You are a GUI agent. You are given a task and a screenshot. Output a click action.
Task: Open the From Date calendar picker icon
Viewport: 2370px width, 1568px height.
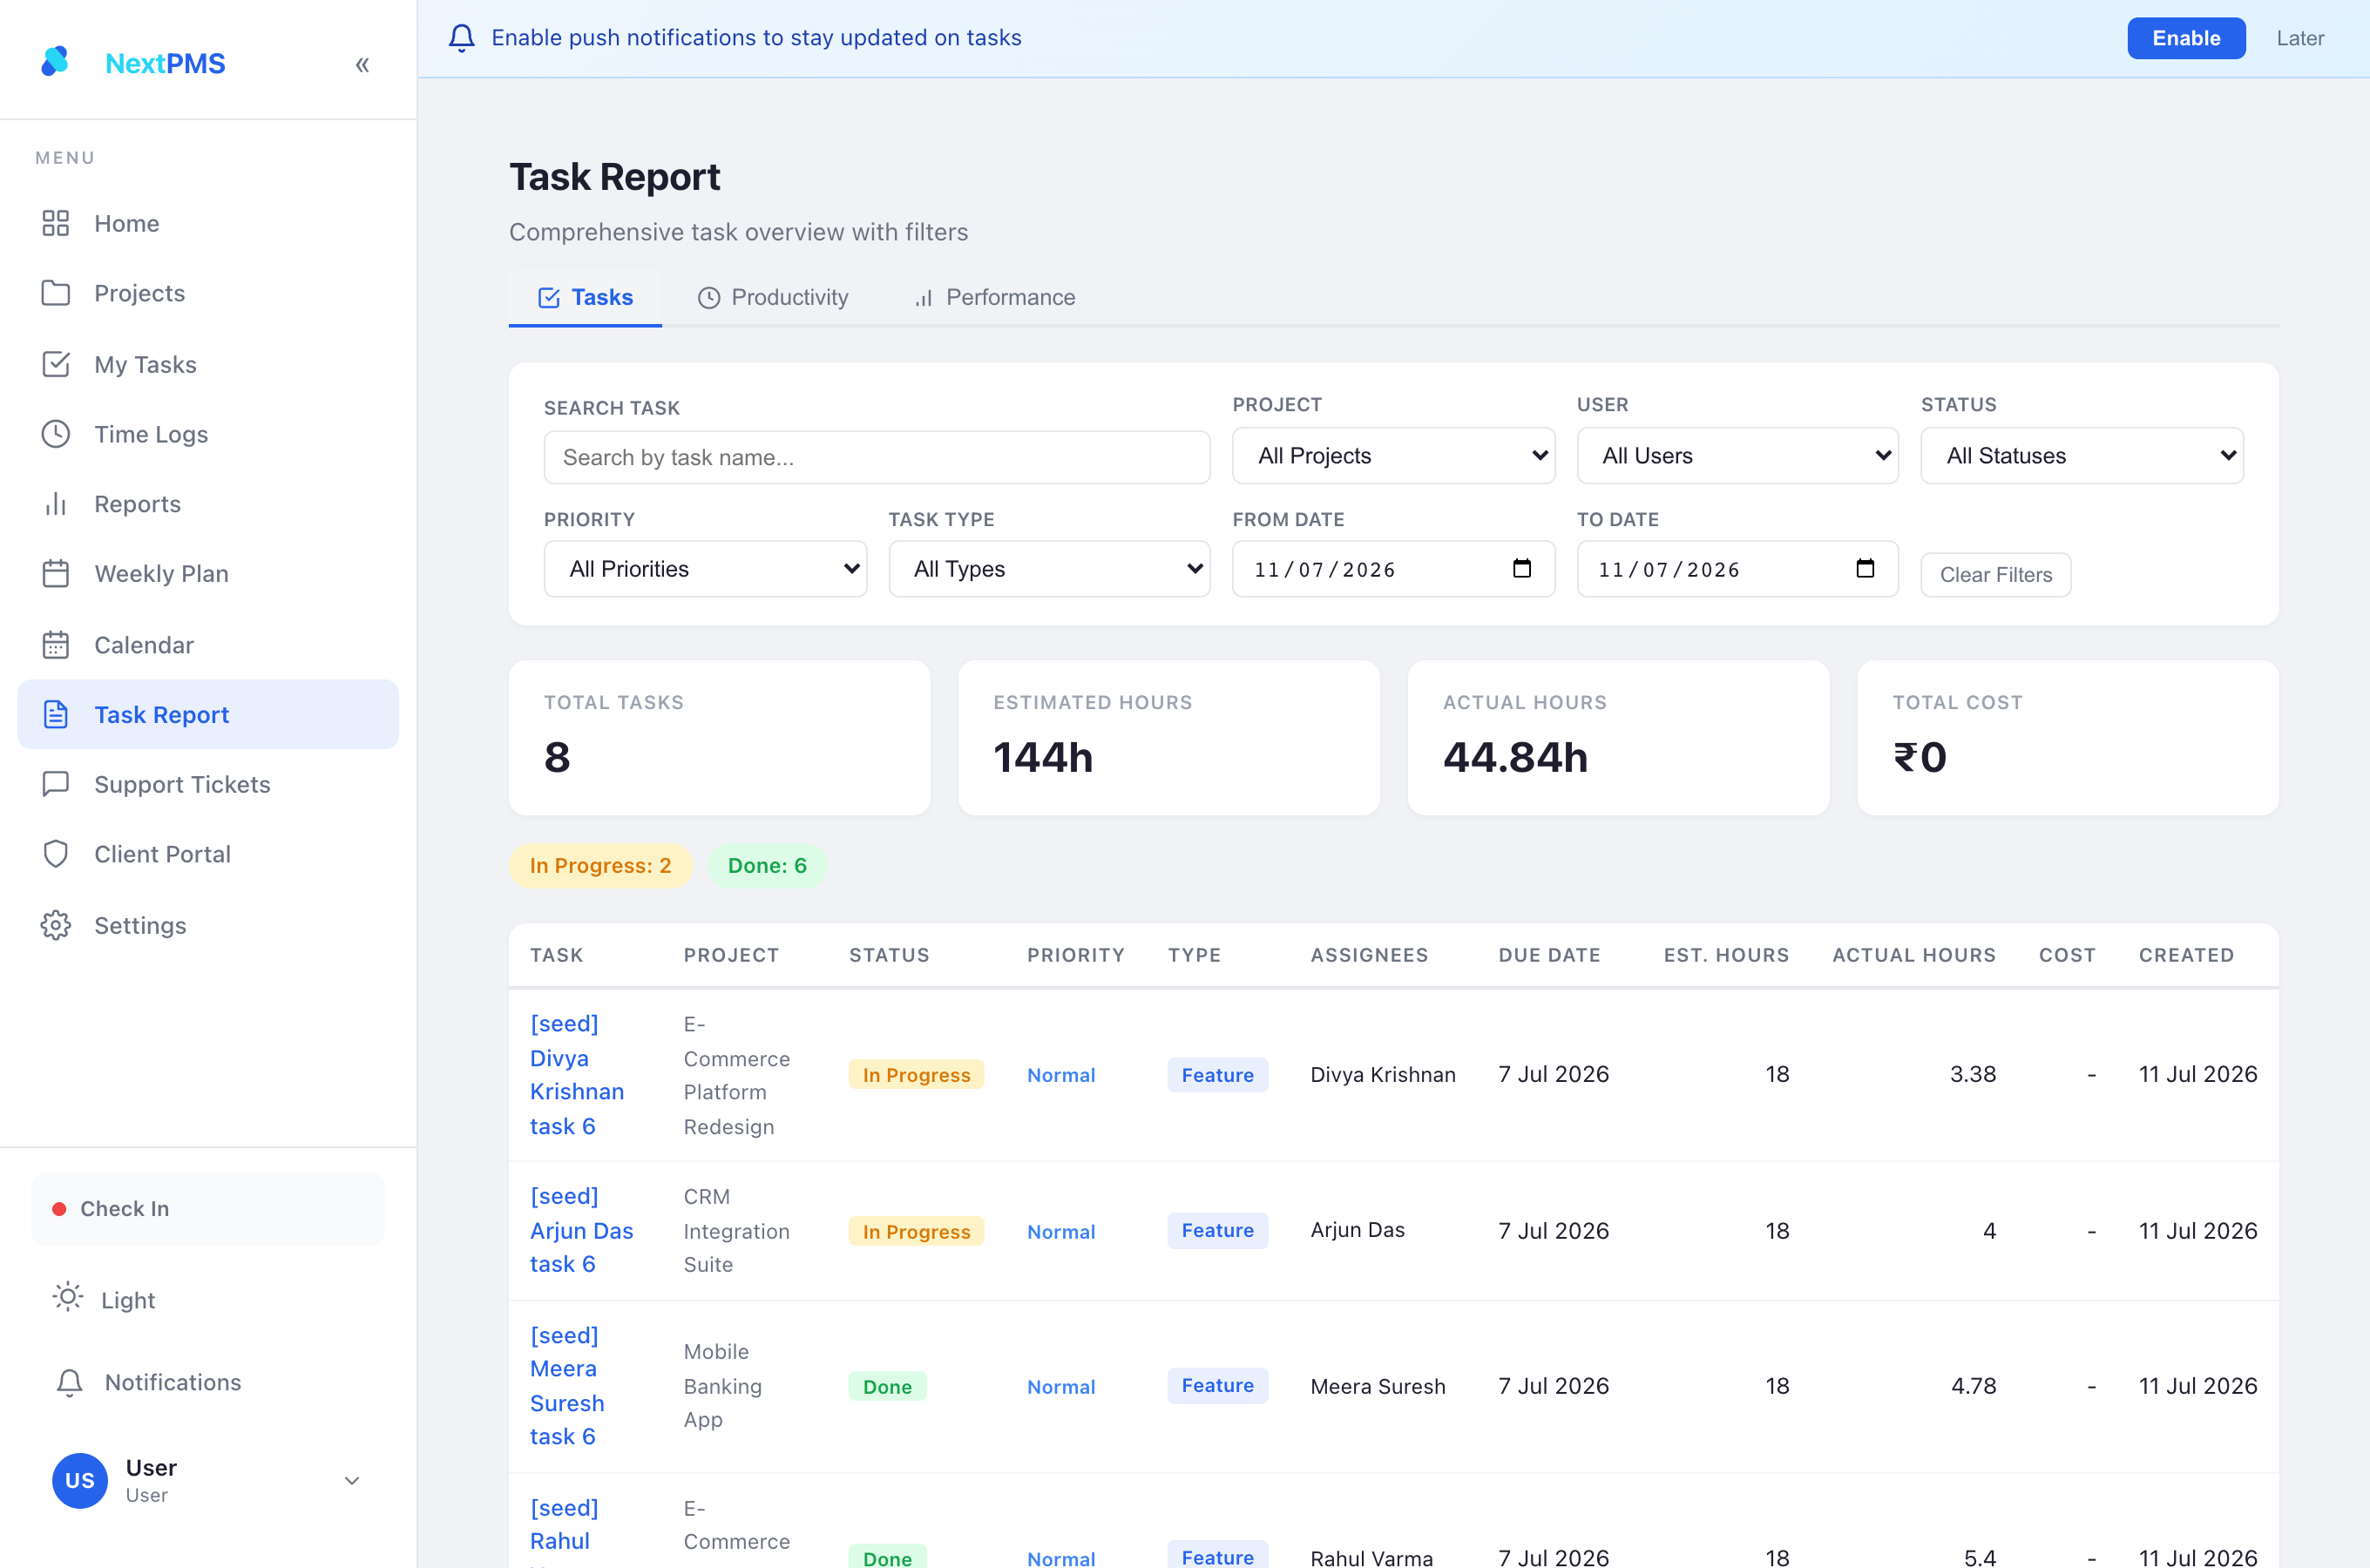pos(1522,568)
